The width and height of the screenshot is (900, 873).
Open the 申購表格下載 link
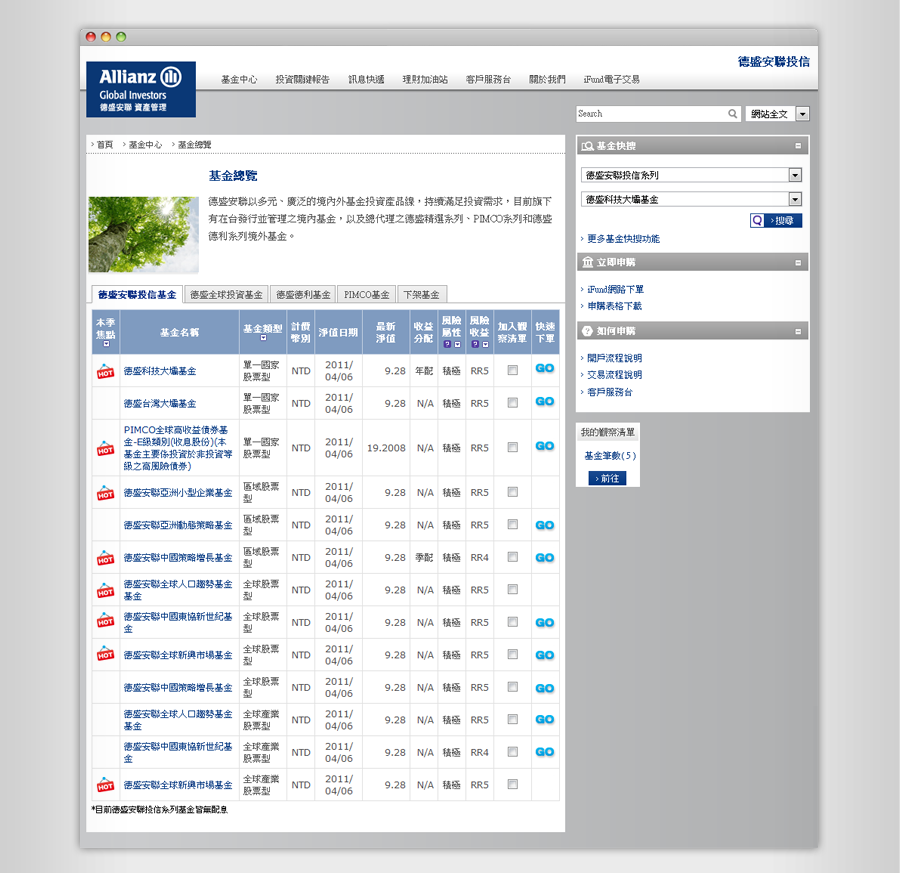(614, 306)
